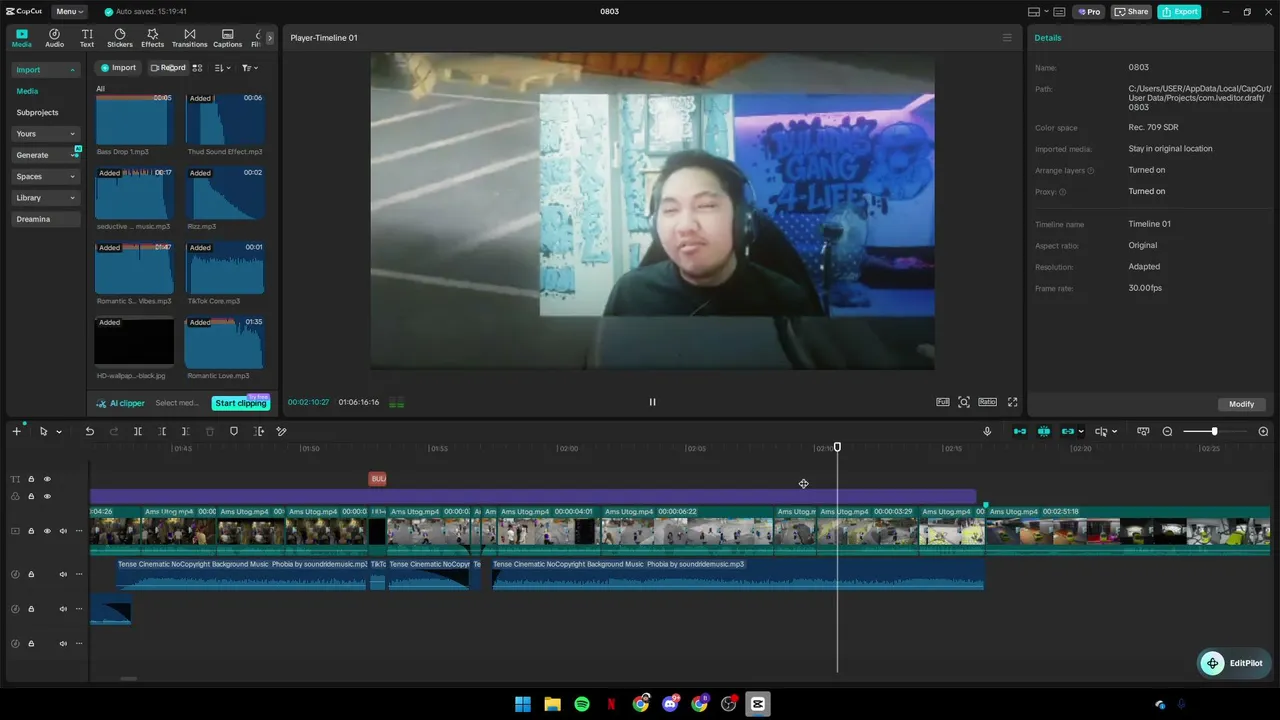
Task: Switch to the Effects tab
Action: [152, 38]
